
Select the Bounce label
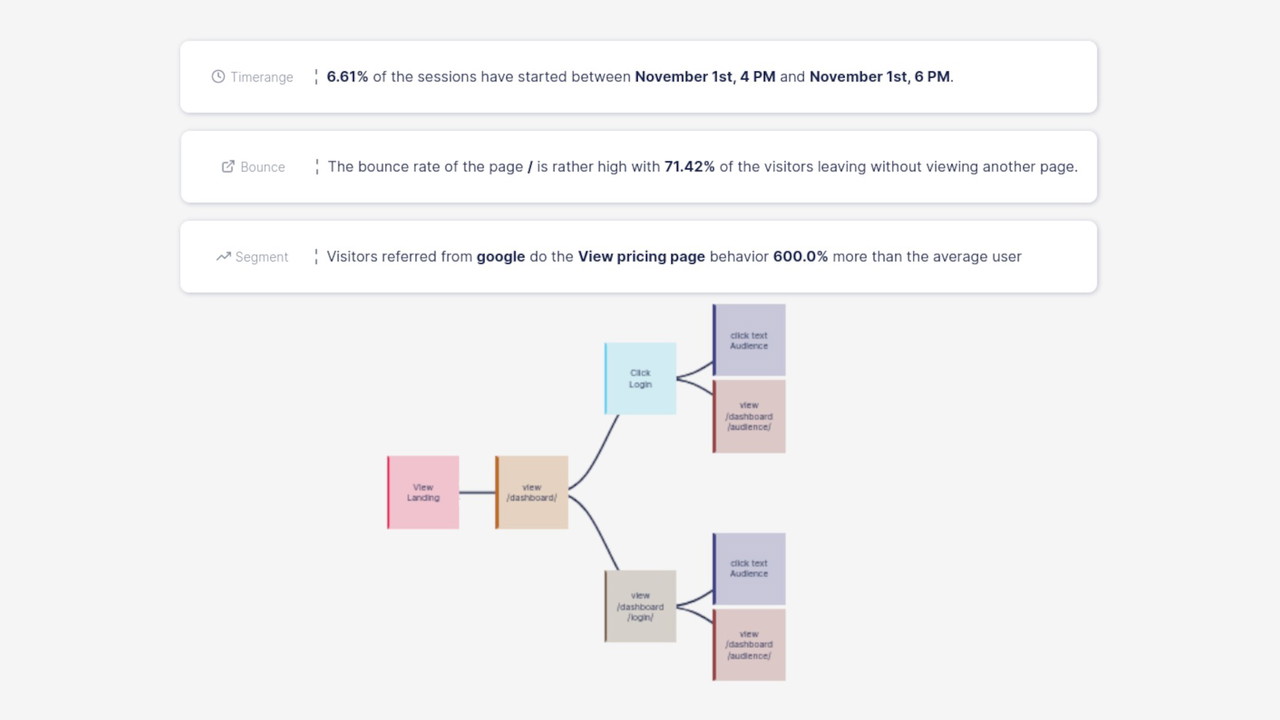pyautogui.click(x=263, y=167)
